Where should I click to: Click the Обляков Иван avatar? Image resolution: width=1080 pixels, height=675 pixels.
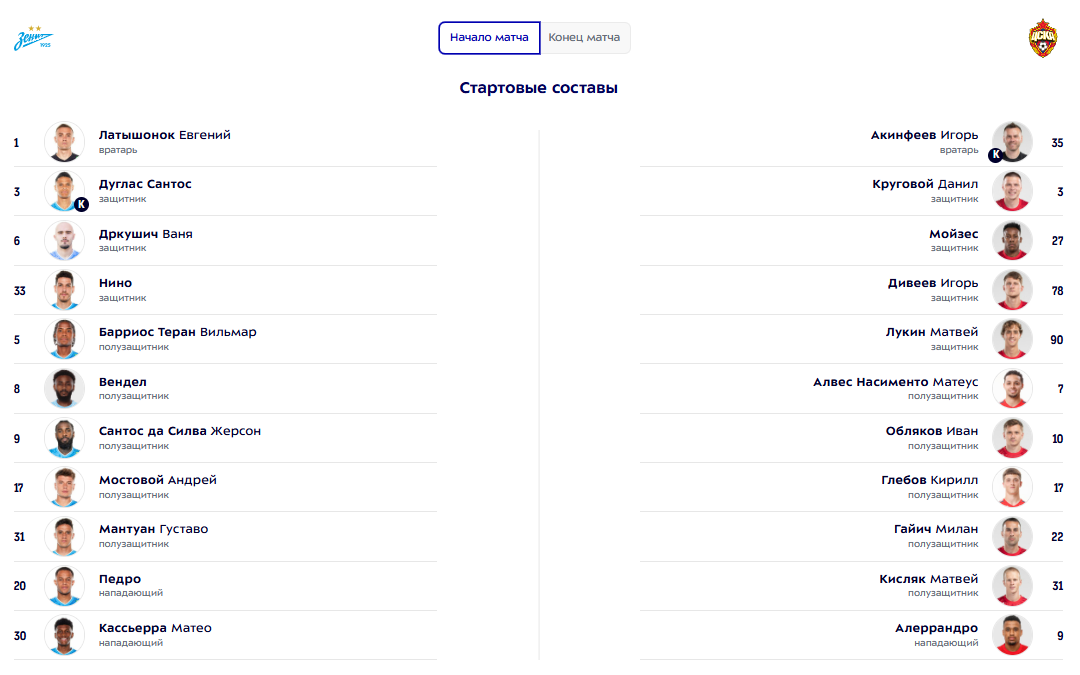coord(1012,438)
